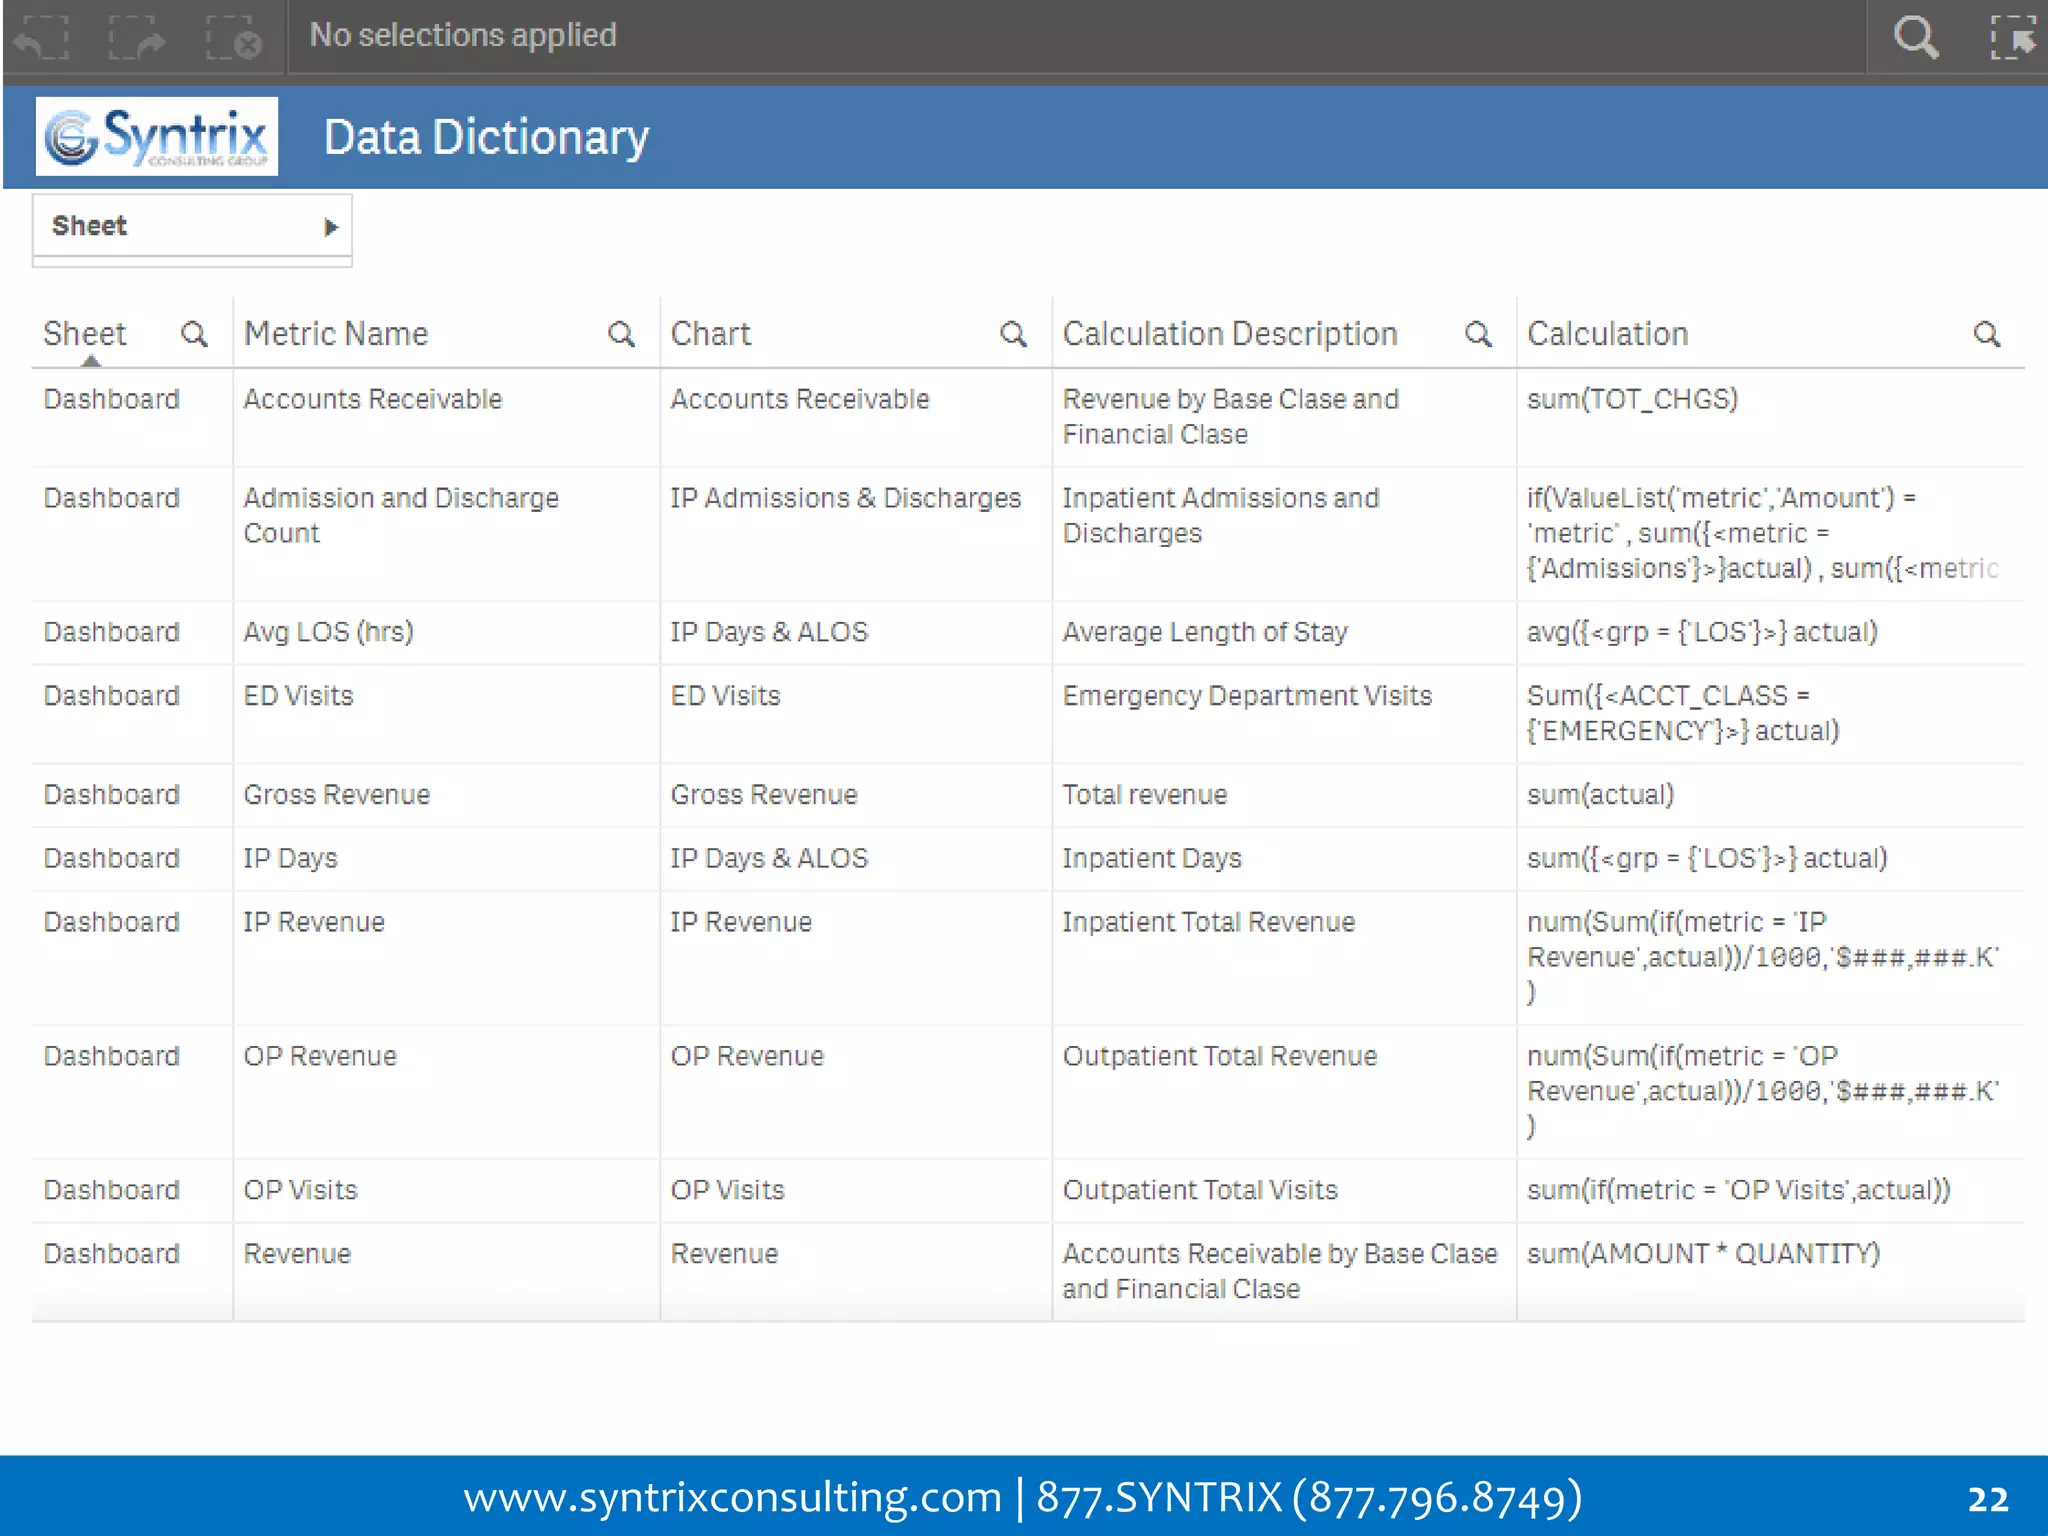The height and width of the screenshot is (1536, 2048).
Task: Click the Calculation Description column header
Action: (x=1229, y=334)
